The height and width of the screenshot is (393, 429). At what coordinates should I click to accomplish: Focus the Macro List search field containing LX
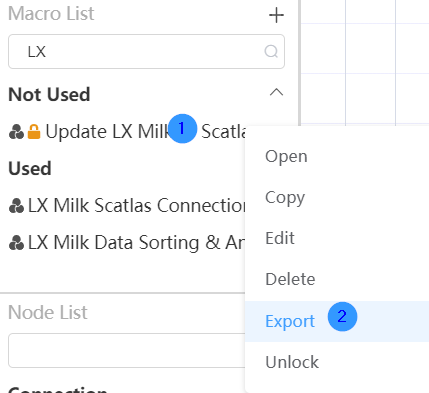[146, 52]
